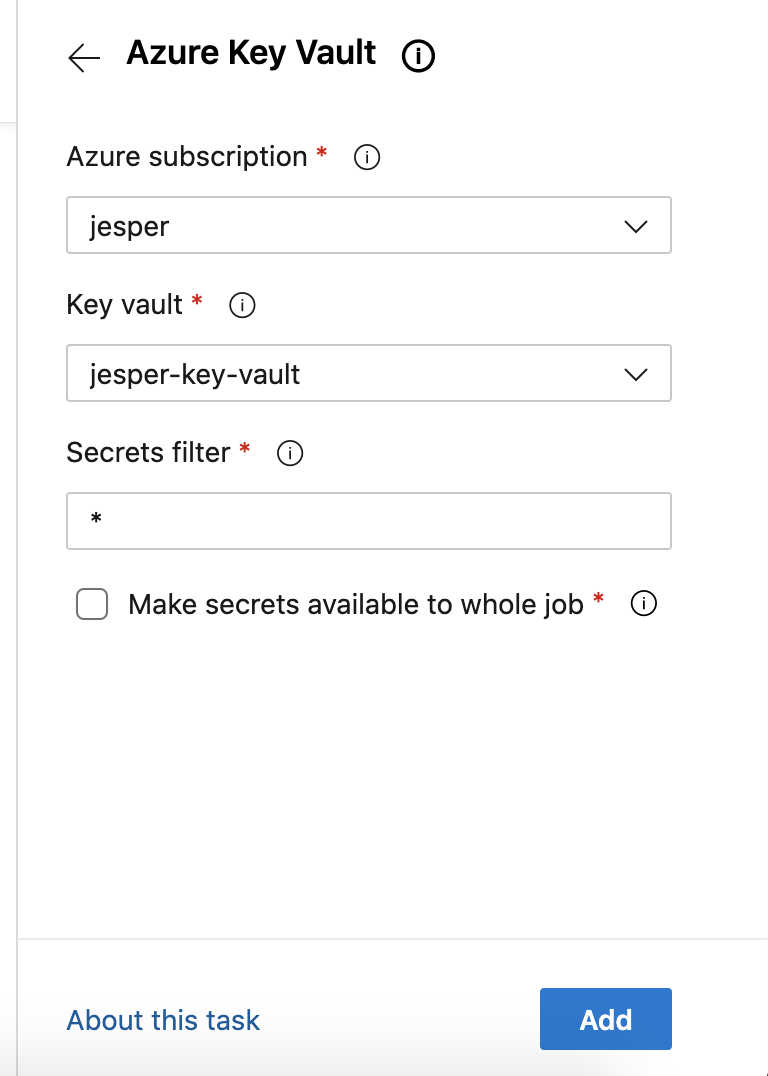Image resolution: width=768 pixels, height=1076 pixels.
Task: Click the Azure subscription info icon
Action: click(x=368, y=158)
